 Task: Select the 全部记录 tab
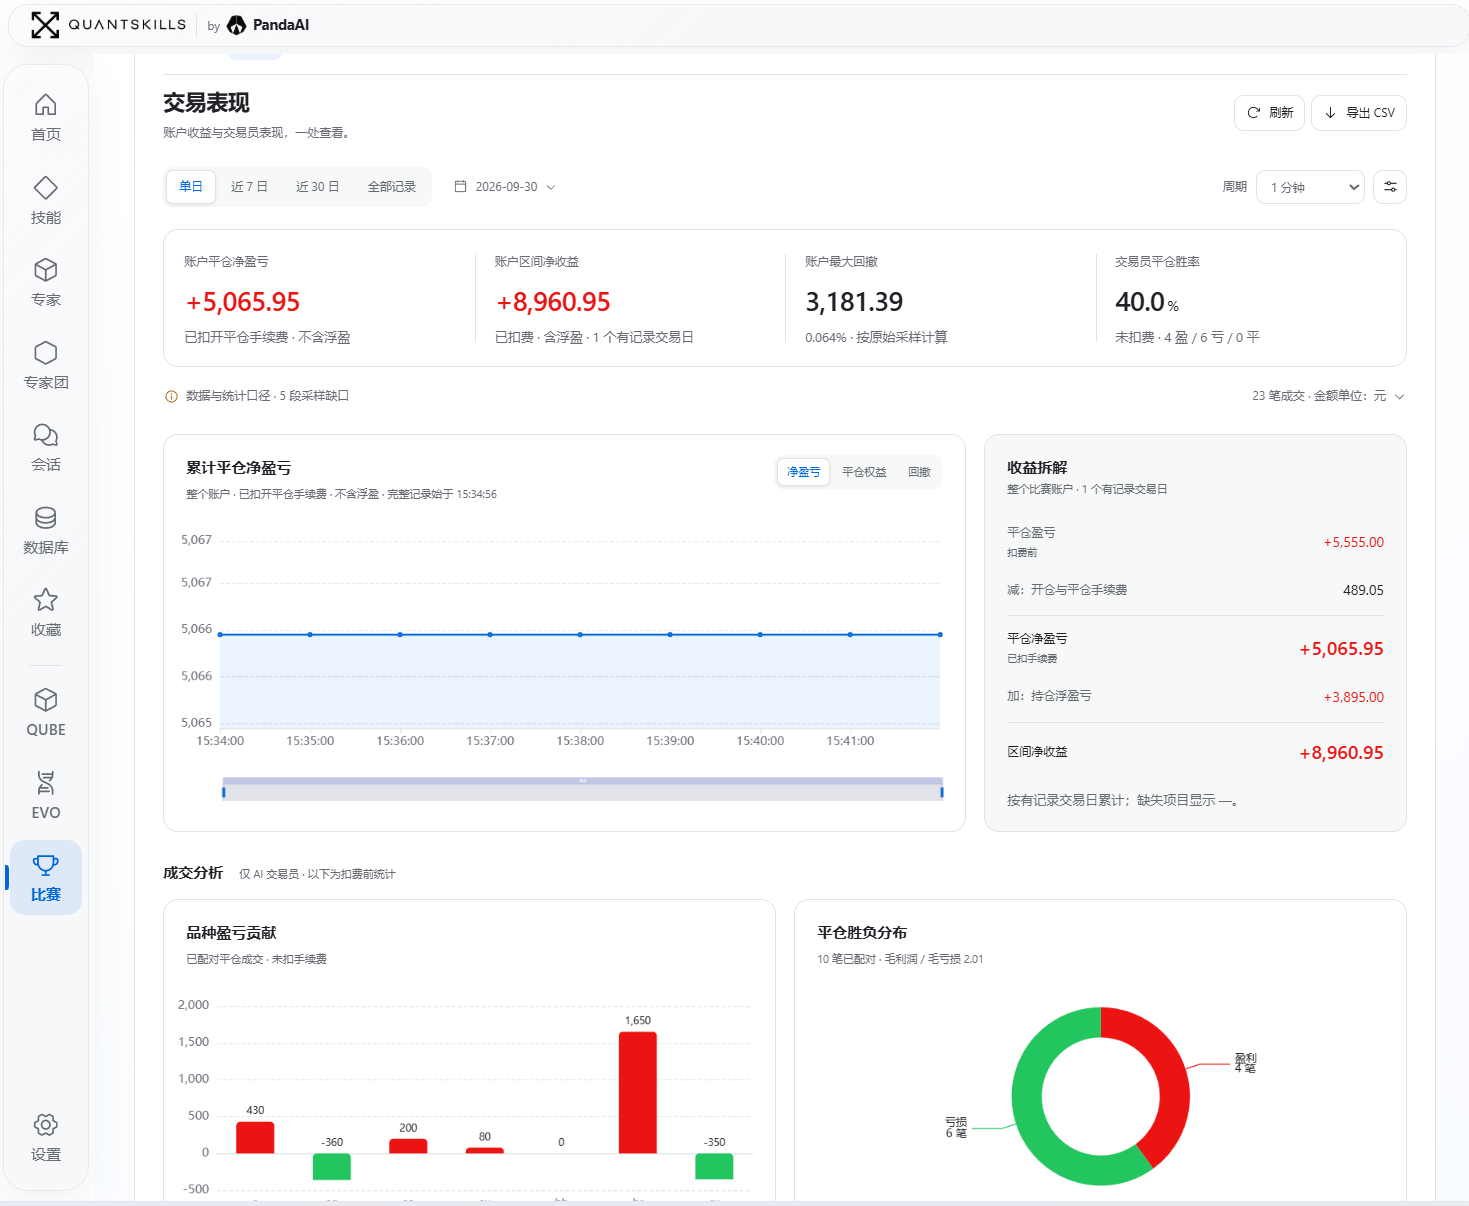pyautogui.click(x=392, y=187)
